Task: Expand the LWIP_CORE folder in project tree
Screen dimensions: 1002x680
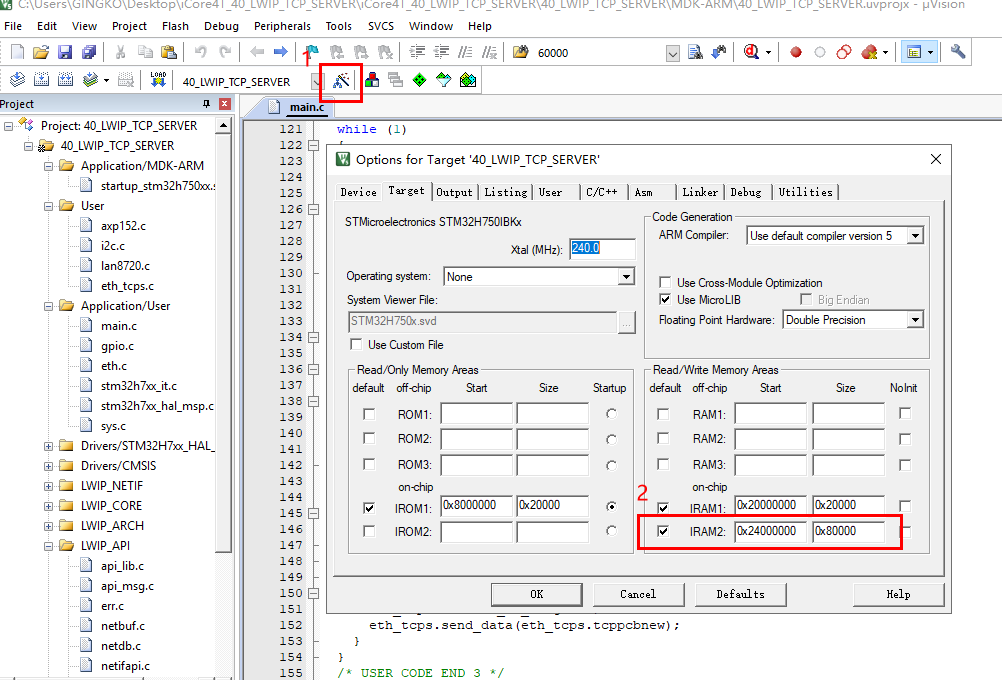Action: [x=48, y=506]
